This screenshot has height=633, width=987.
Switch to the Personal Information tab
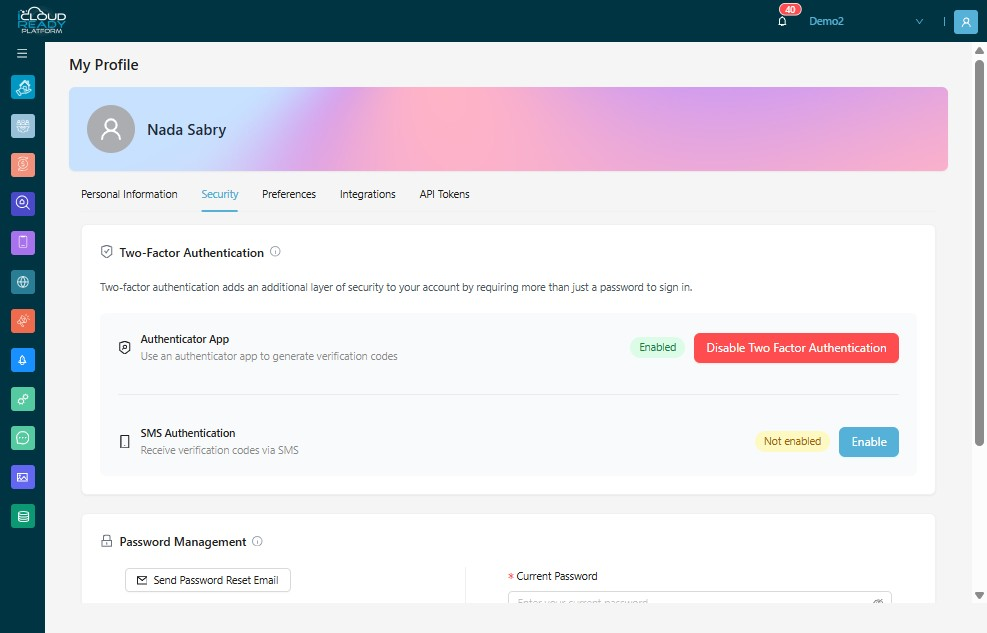pos(129,194)
